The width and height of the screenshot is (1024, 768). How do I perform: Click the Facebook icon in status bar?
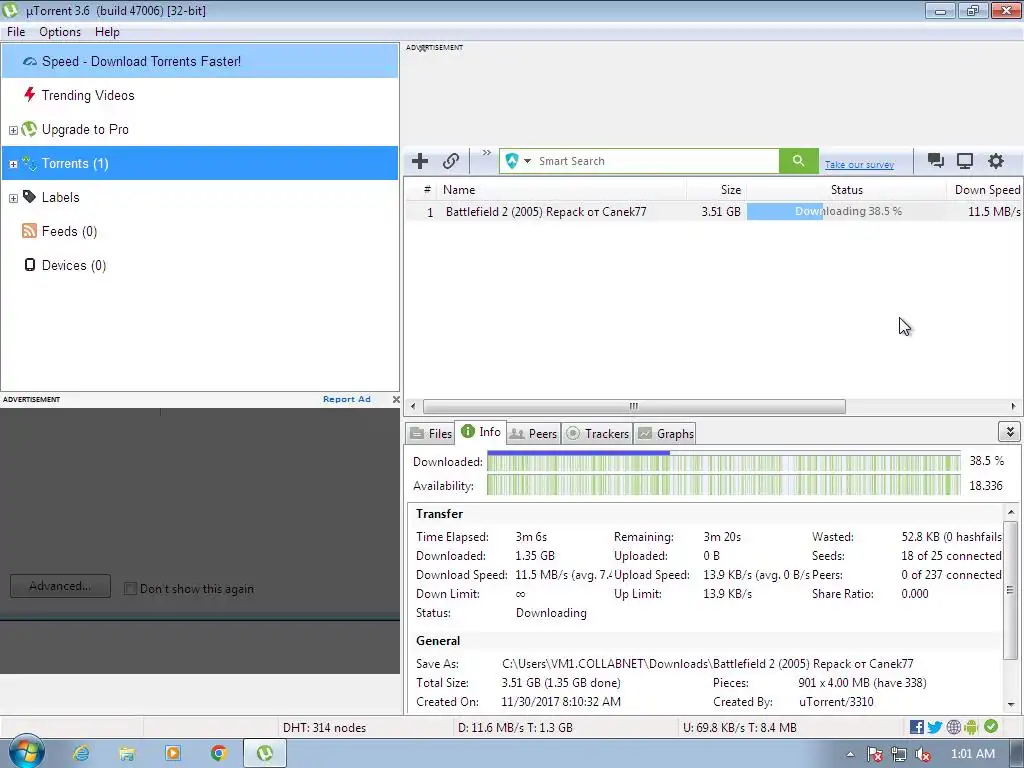pos(916,727)
